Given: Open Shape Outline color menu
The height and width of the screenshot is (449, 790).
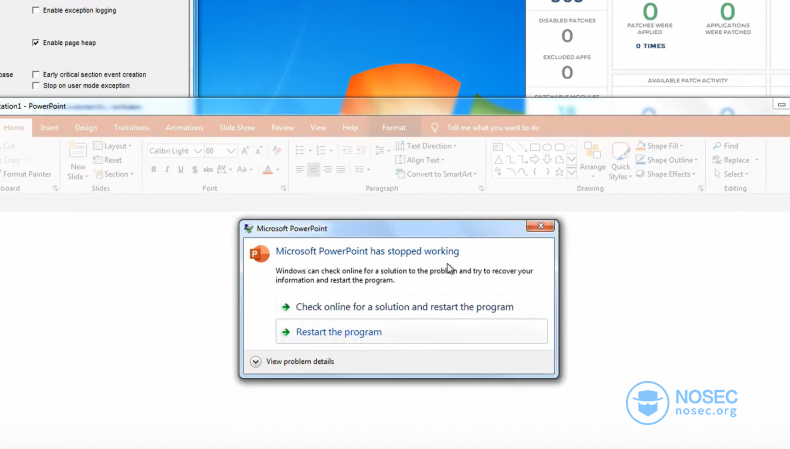Looking at the screenshot, I should click(x=667, y=160).
